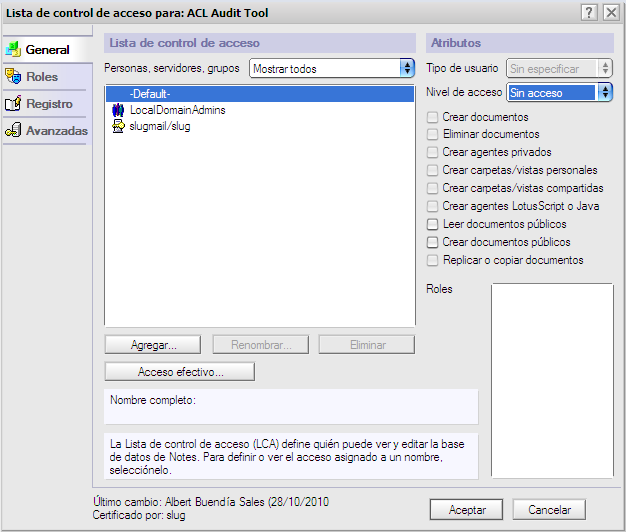
Task: Click the Agregar... button
Action: 153,345
